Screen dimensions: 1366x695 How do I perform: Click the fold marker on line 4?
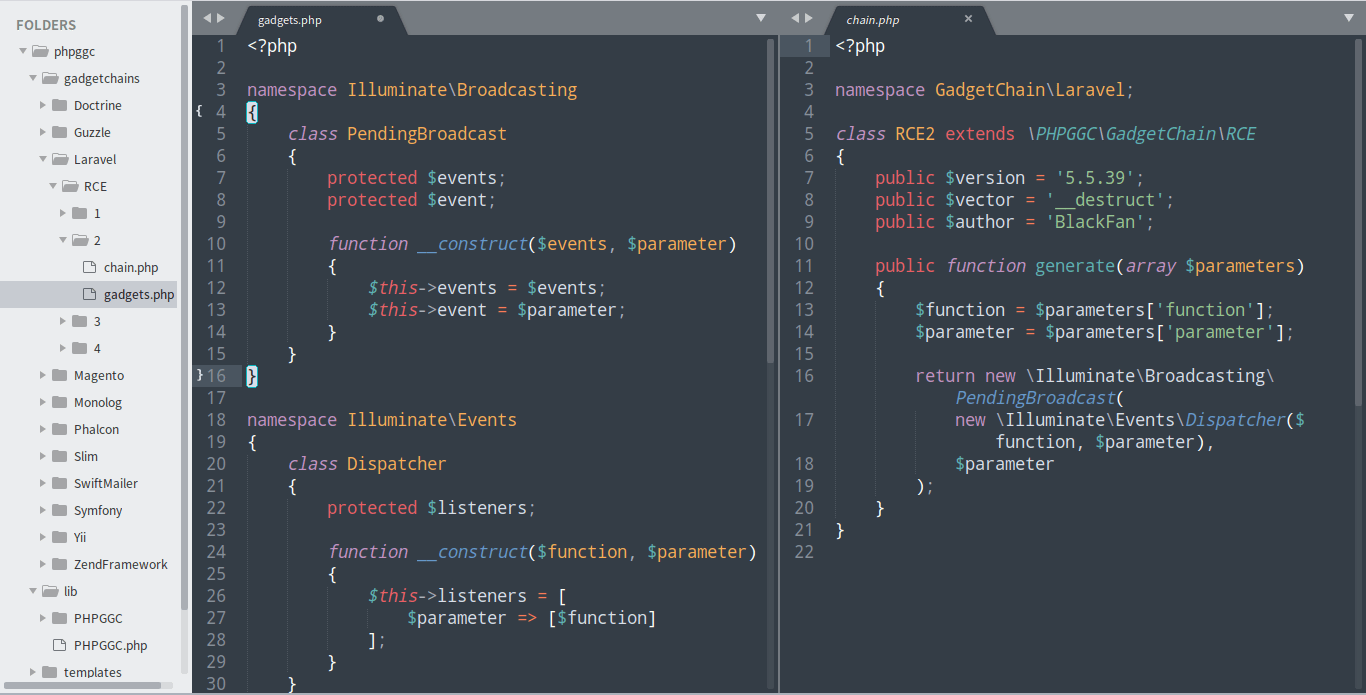pyautogui.click(x=199, y=111)
